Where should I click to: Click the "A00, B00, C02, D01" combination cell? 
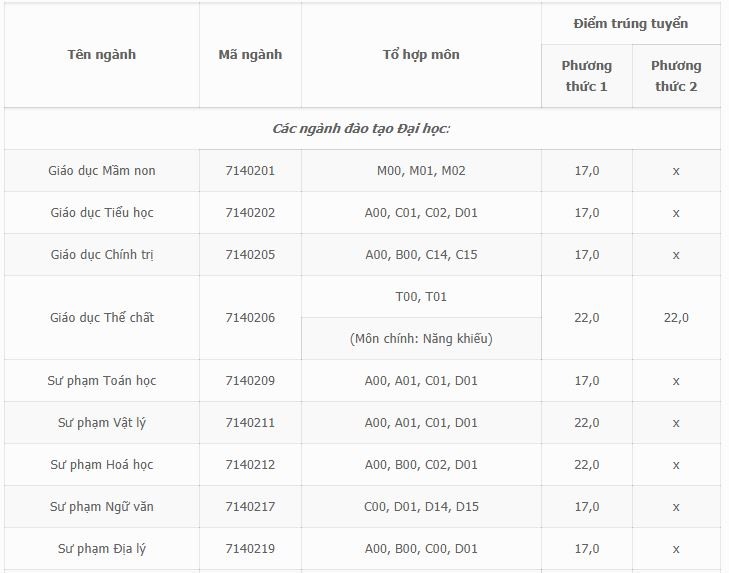coord(421,465)
